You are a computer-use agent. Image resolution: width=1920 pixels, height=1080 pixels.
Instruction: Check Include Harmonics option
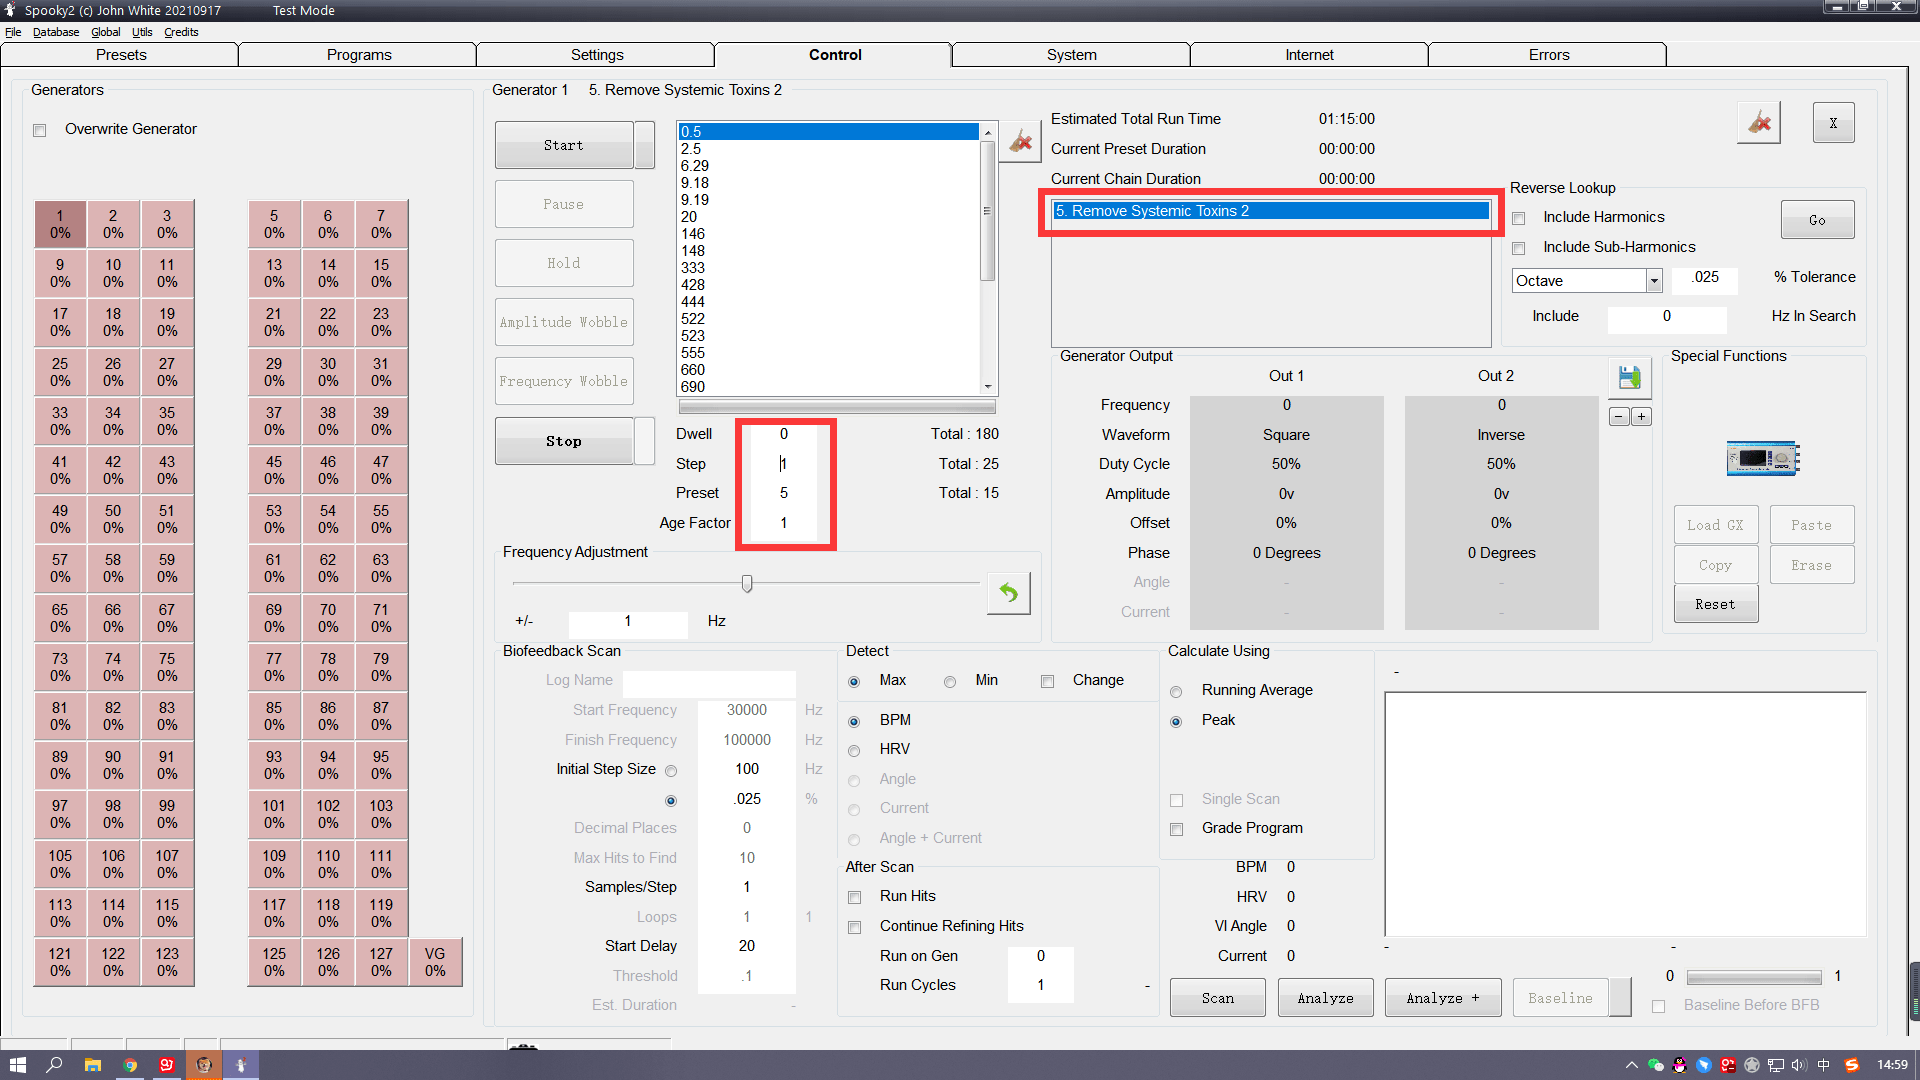(1519, 218)
